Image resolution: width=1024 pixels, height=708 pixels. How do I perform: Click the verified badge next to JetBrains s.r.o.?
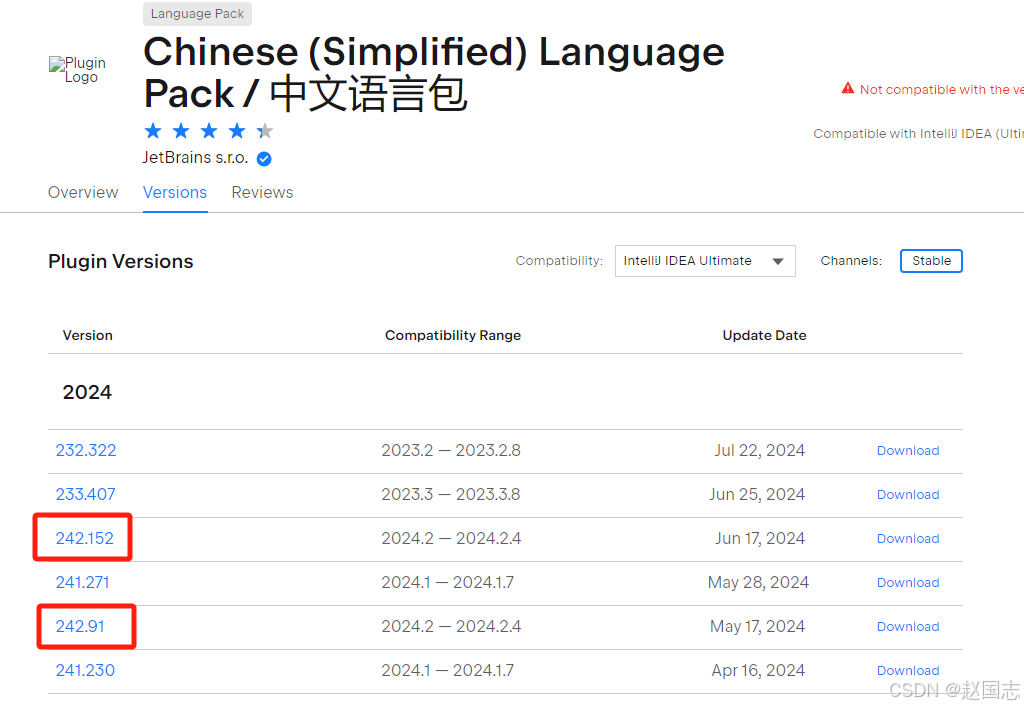click(264, 159)
